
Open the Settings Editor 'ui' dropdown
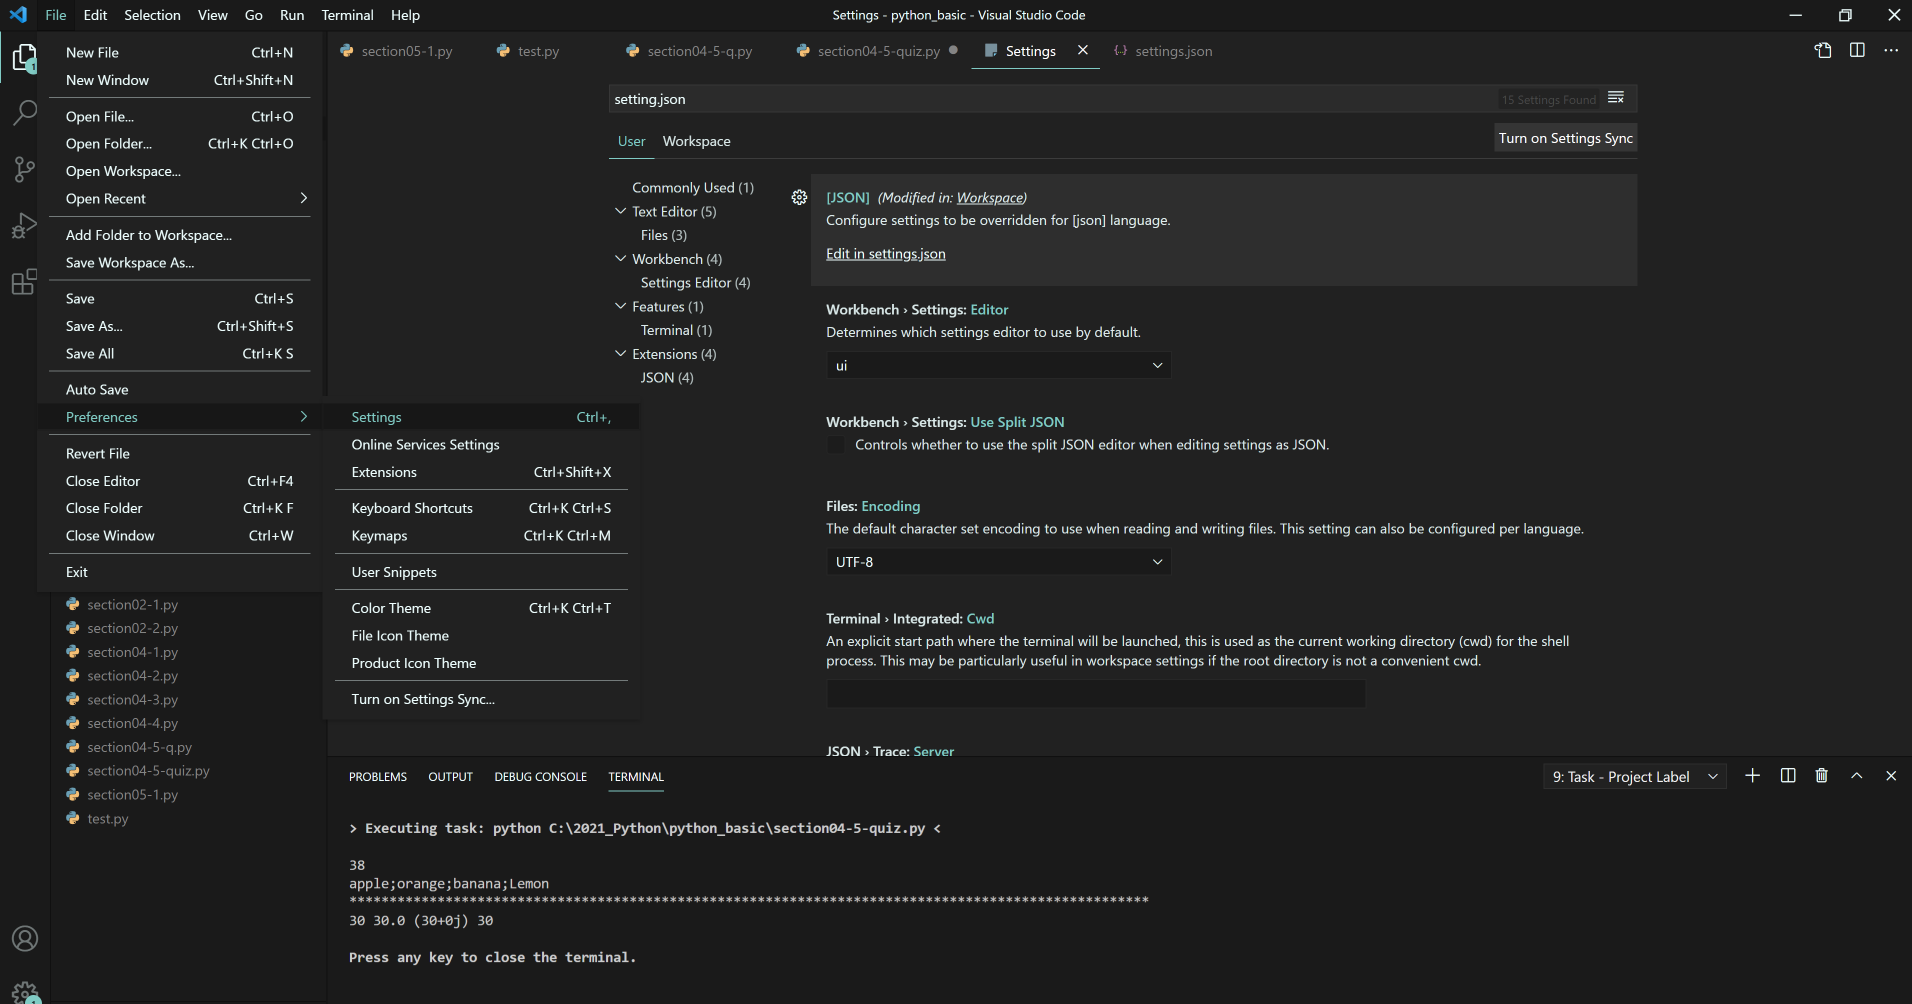(x=998, y=366)
